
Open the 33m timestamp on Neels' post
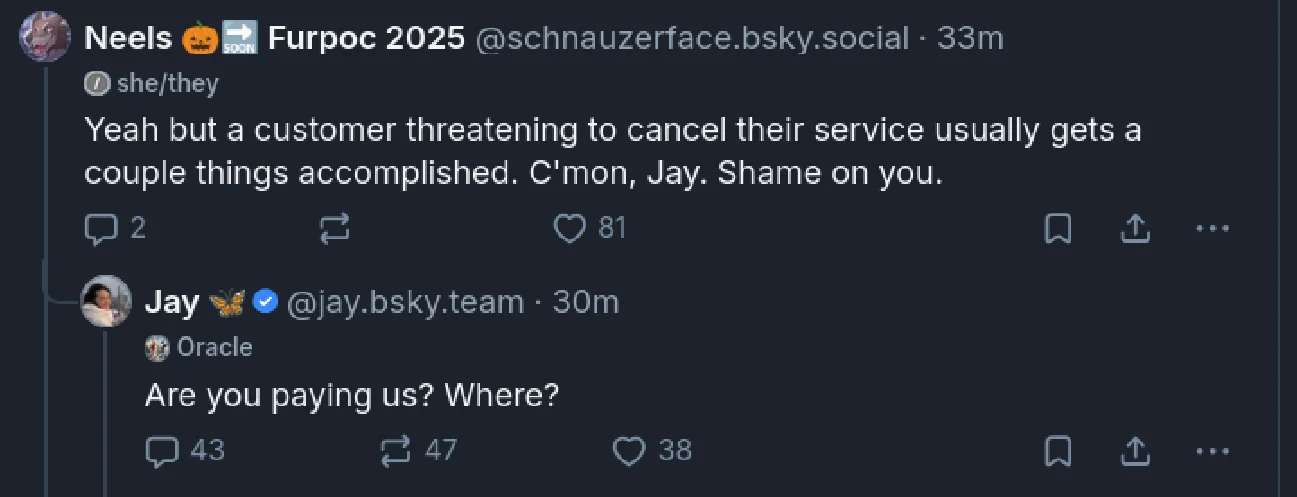click(x=970, y=39)
